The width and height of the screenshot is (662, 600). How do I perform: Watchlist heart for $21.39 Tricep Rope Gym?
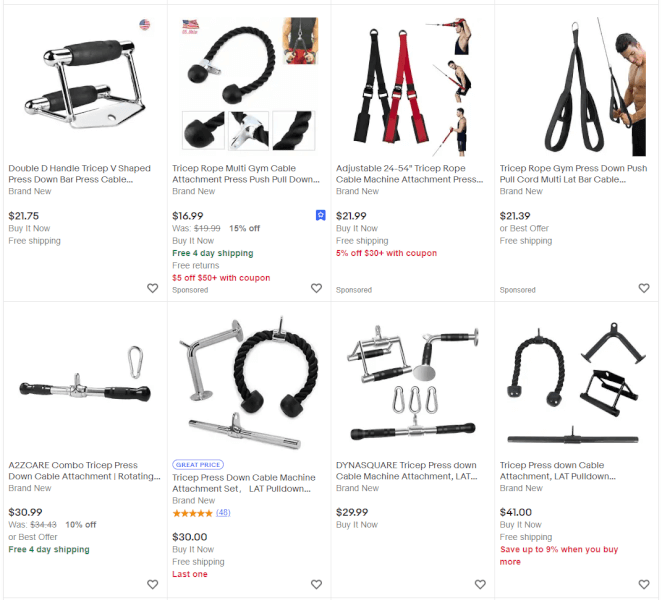coord(644,288)
